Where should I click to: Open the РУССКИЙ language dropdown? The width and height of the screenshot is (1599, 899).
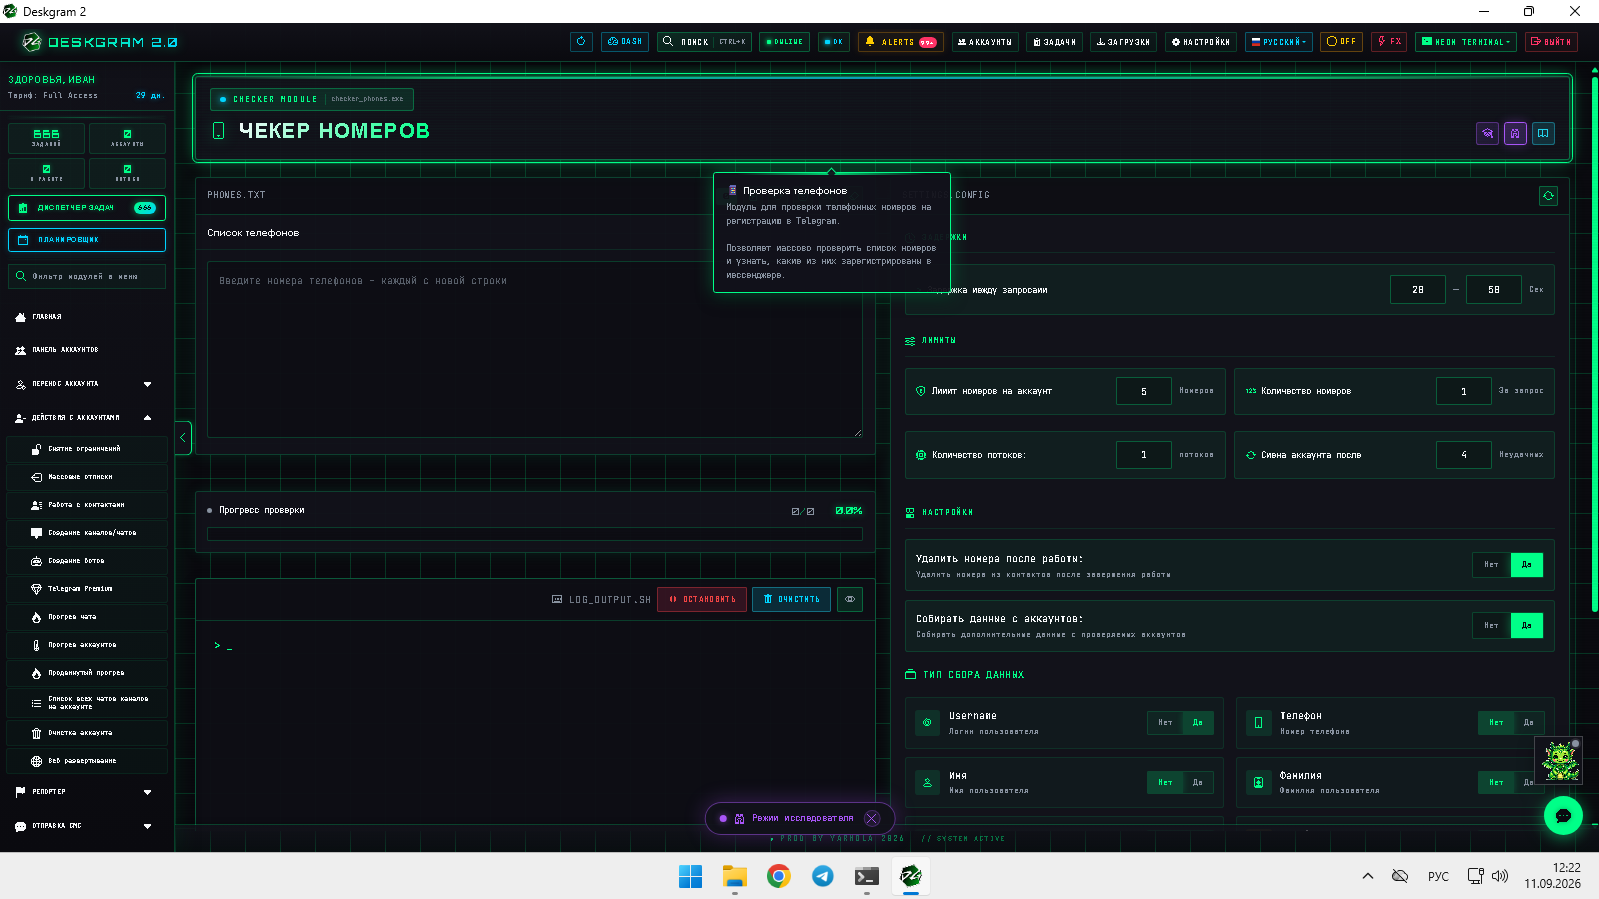(x=1279, y=42)
